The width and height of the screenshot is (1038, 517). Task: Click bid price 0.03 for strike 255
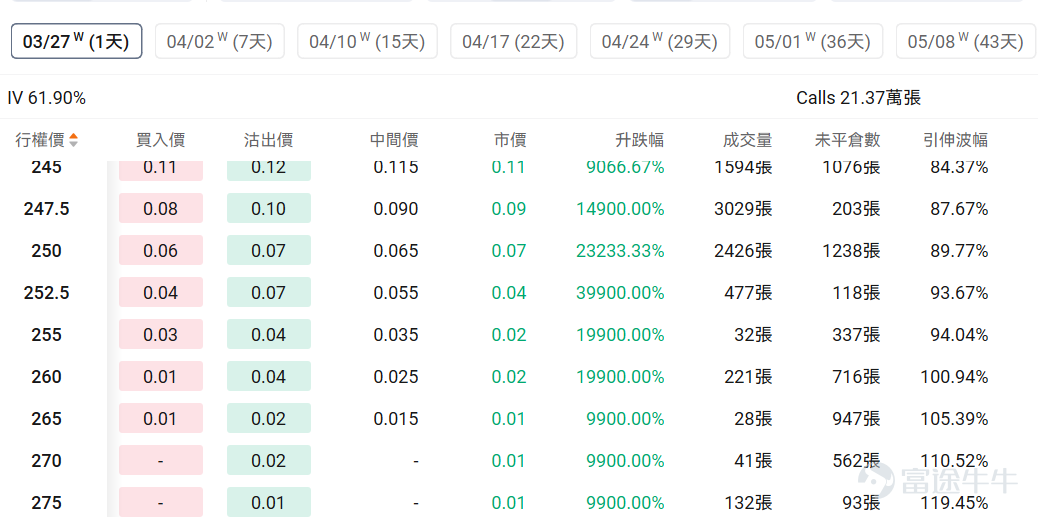[161, 335]
